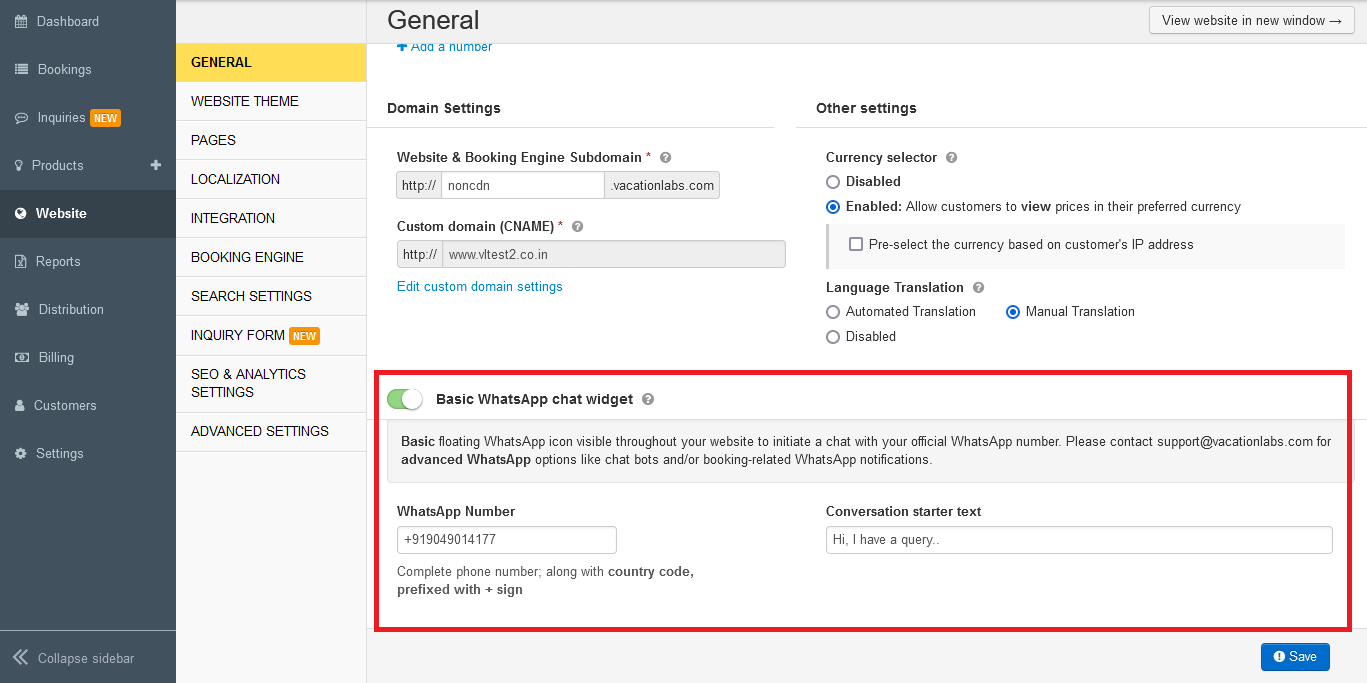Select Disabled under Currency selector
The height and width of the screenshot is (683, 1367).
pyautogui.click(x=833, y=182)
